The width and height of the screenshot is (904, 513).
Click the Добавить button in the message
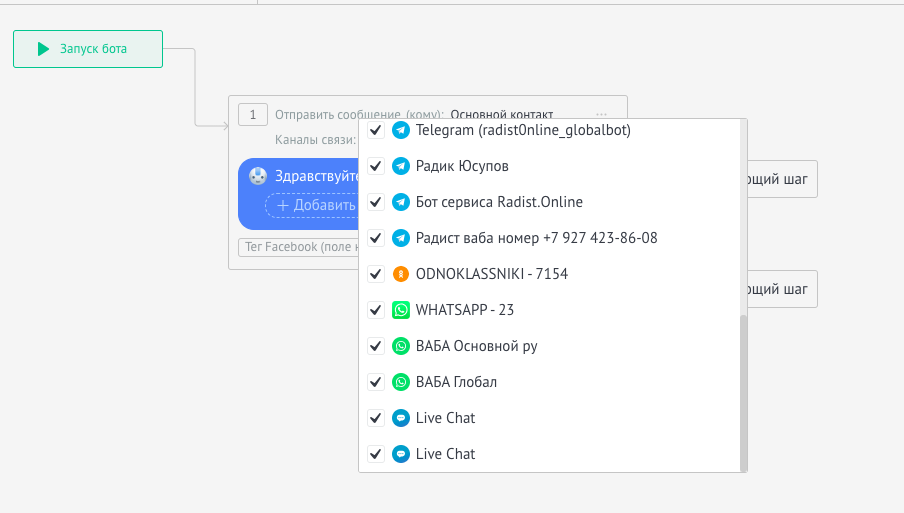pos(312,205)
